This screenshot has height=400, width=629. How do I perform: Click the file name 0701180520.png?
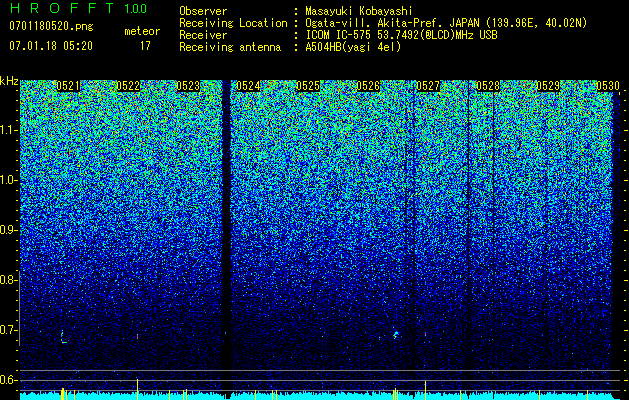(x=51, y=26)
